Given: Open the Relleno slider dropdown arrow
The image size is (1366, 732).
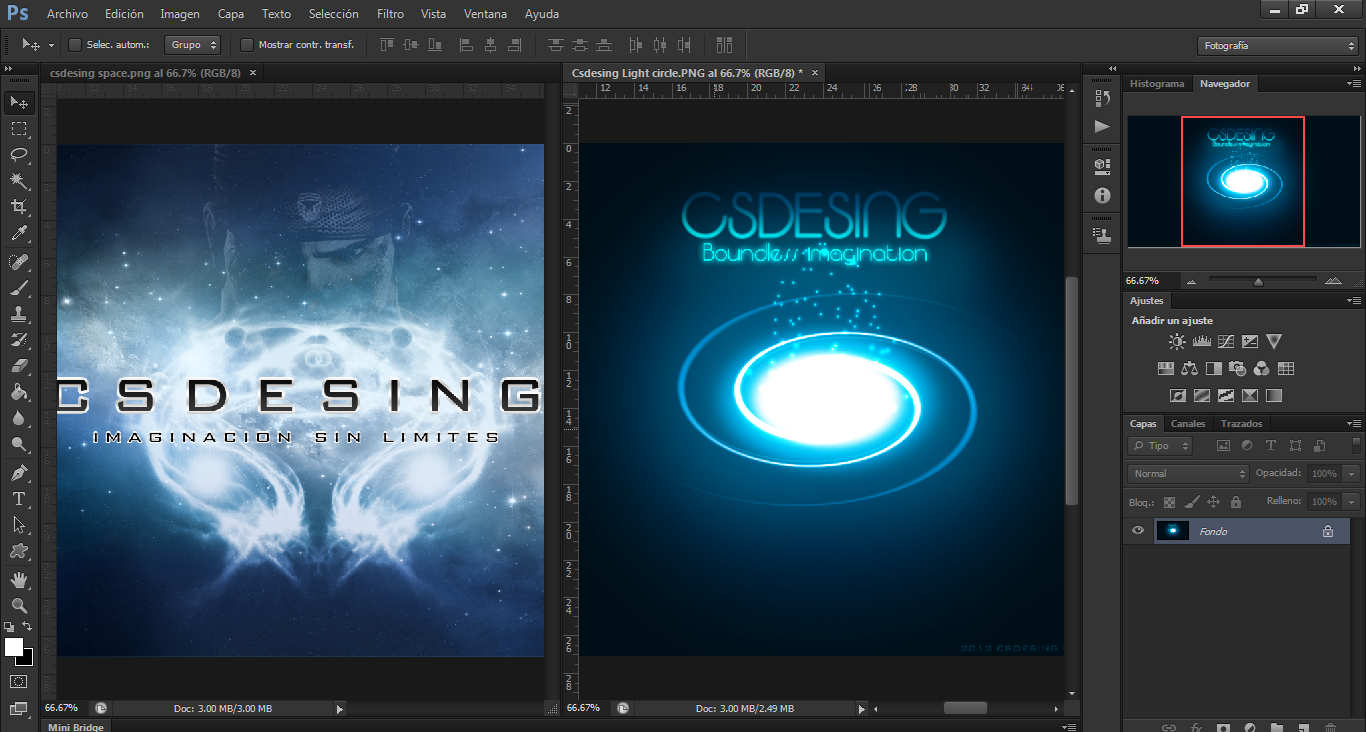Looking at the screenshot, I should [1352, 501].
